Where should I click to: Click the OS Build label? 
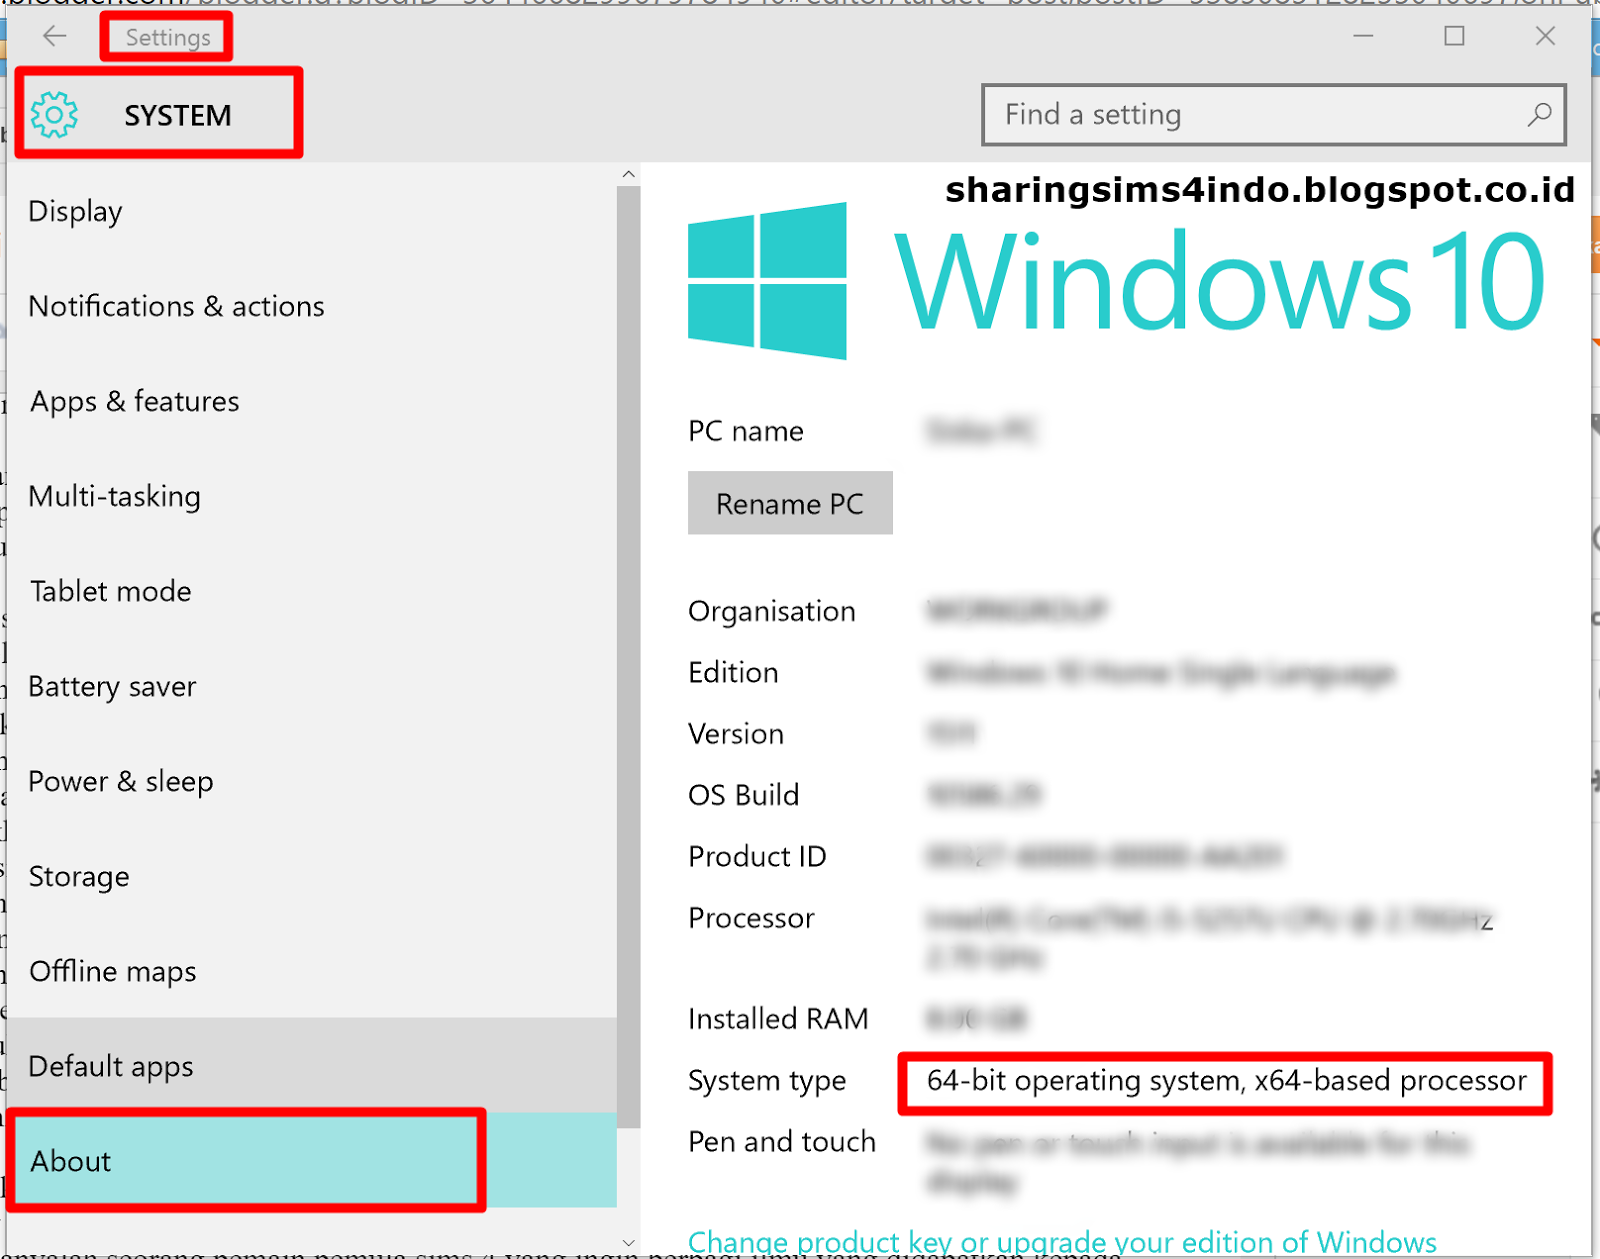[x=744, y=795]
